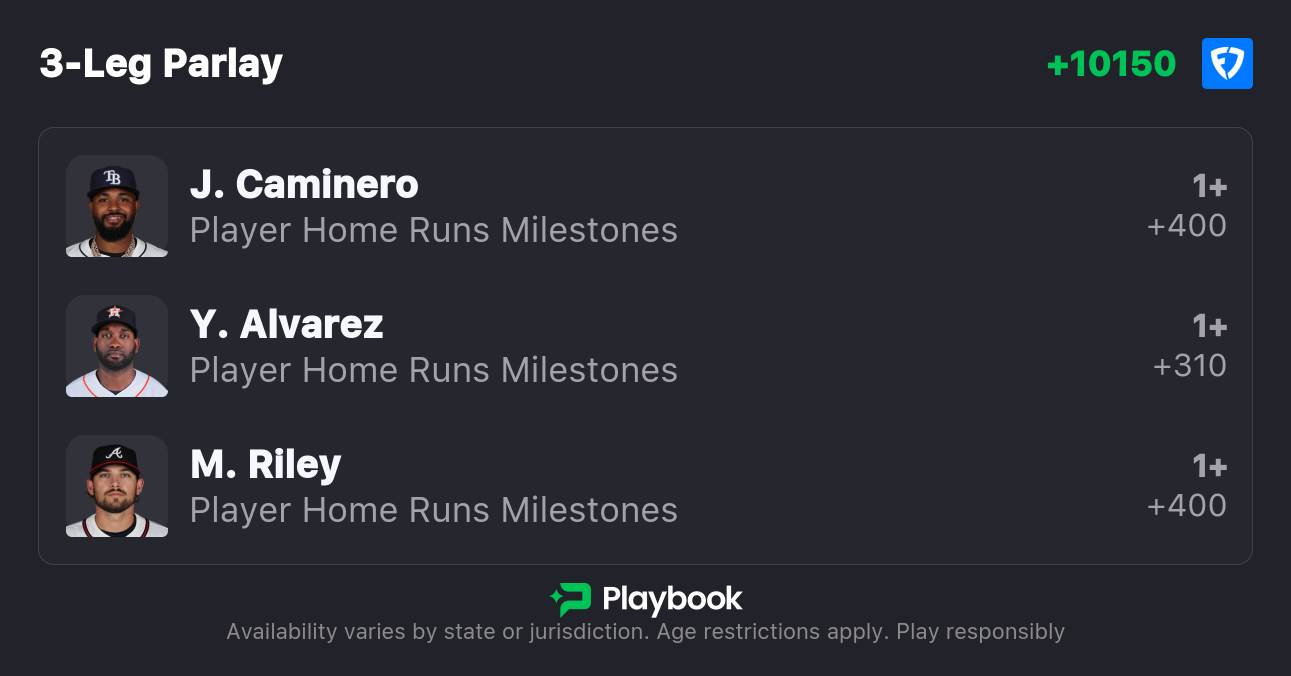Select Caminero's +400 odds value
Viewport: 1291px width, 676px height.
coord(1187,226)
